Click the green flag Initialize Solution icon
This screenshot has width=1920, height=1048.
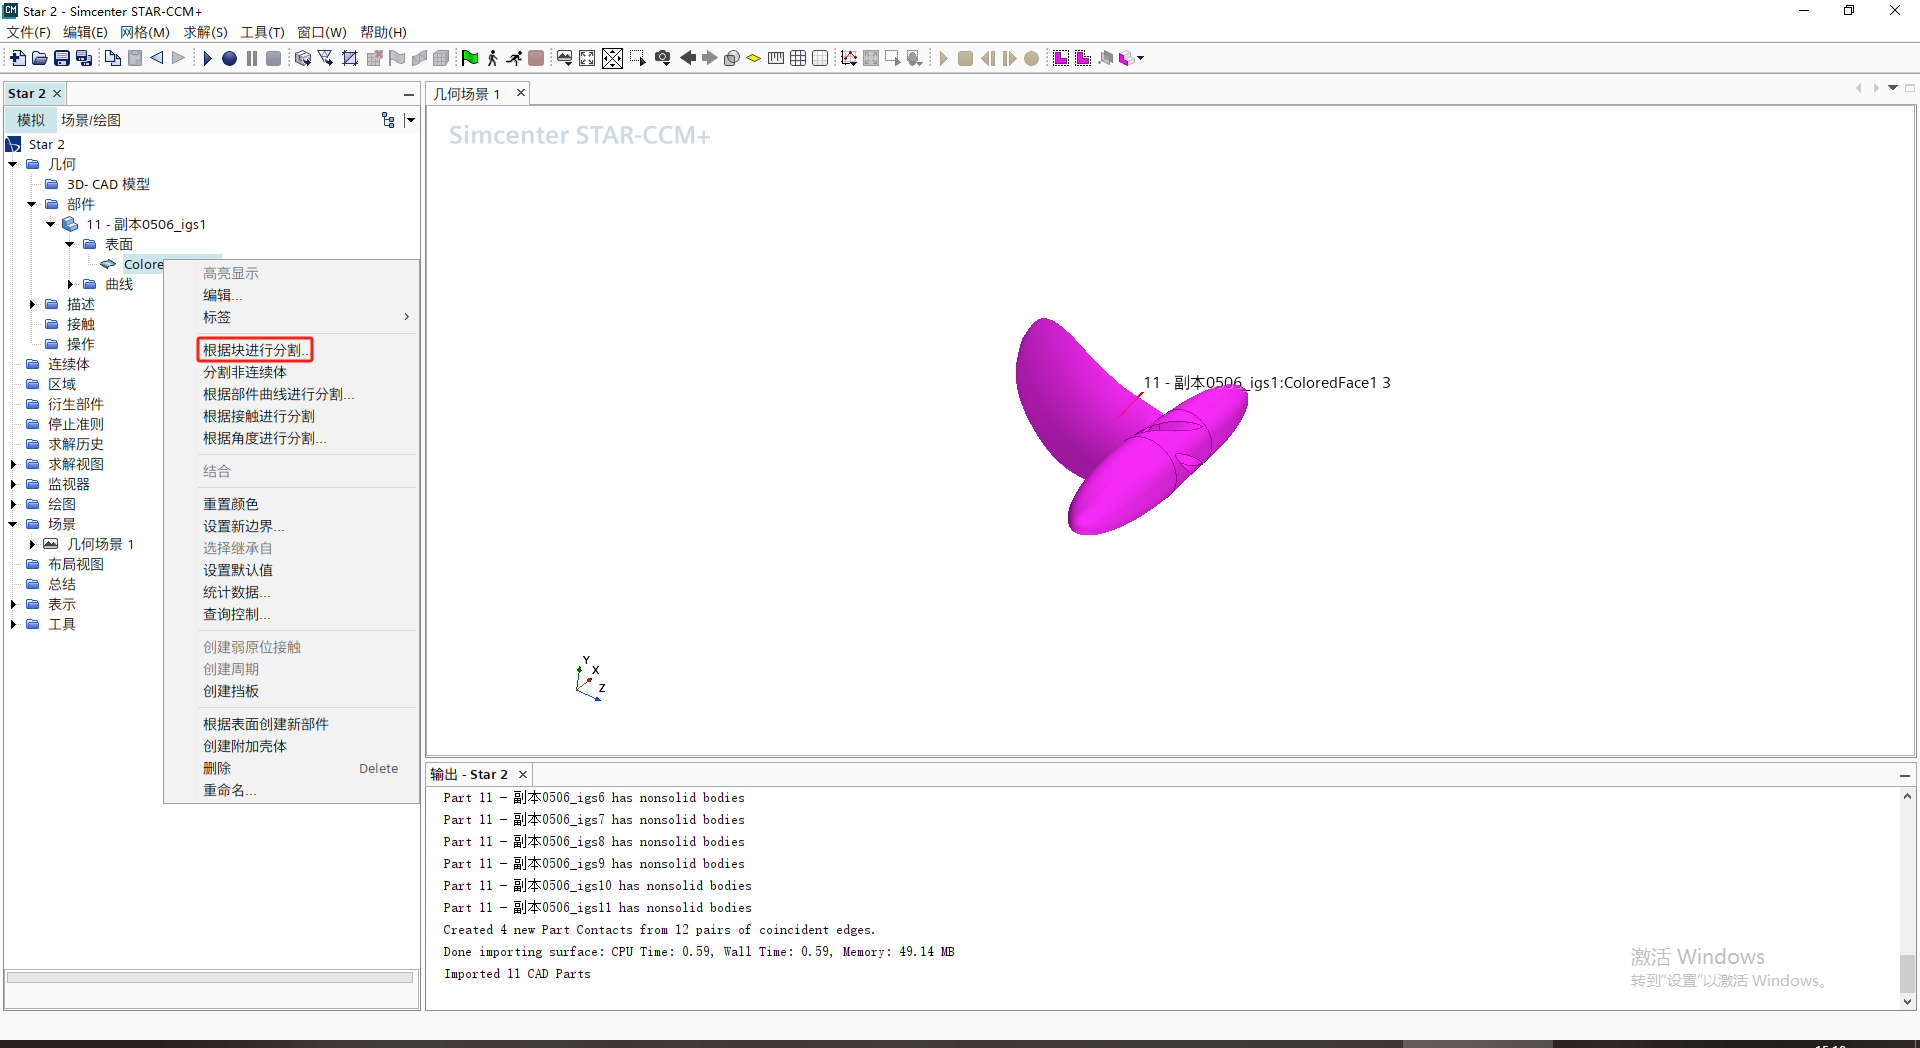coord(470,58)
